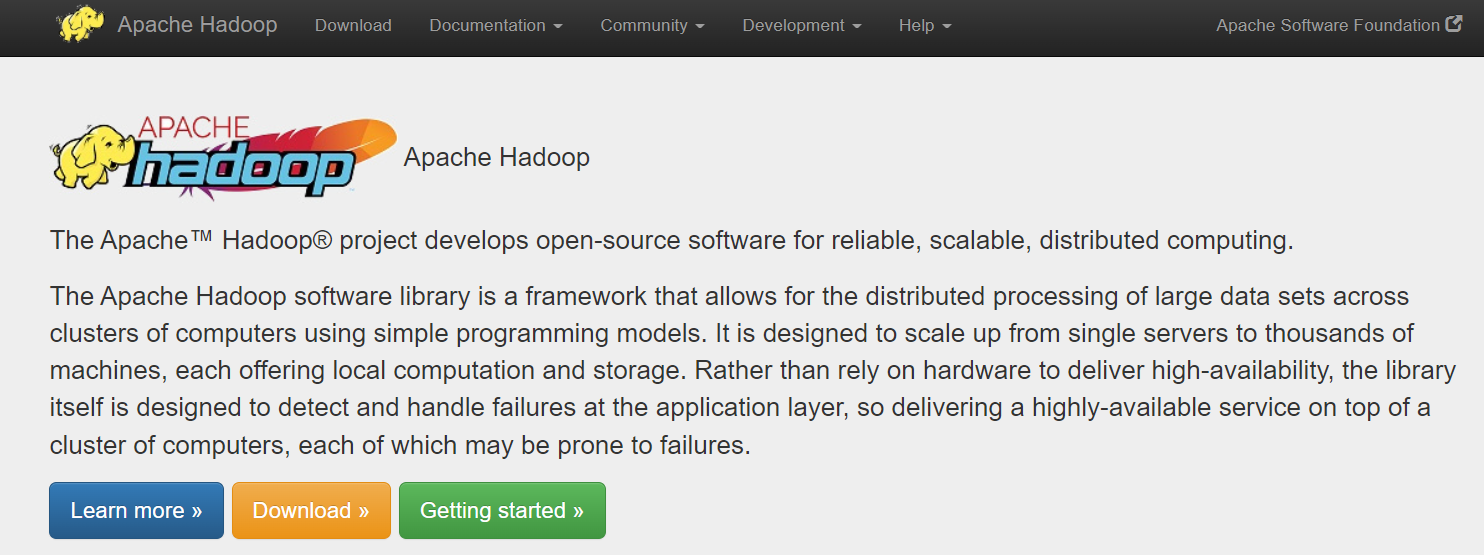Click the blue Learn more button
The image size is (1484, 555).
tap(136, 510)
